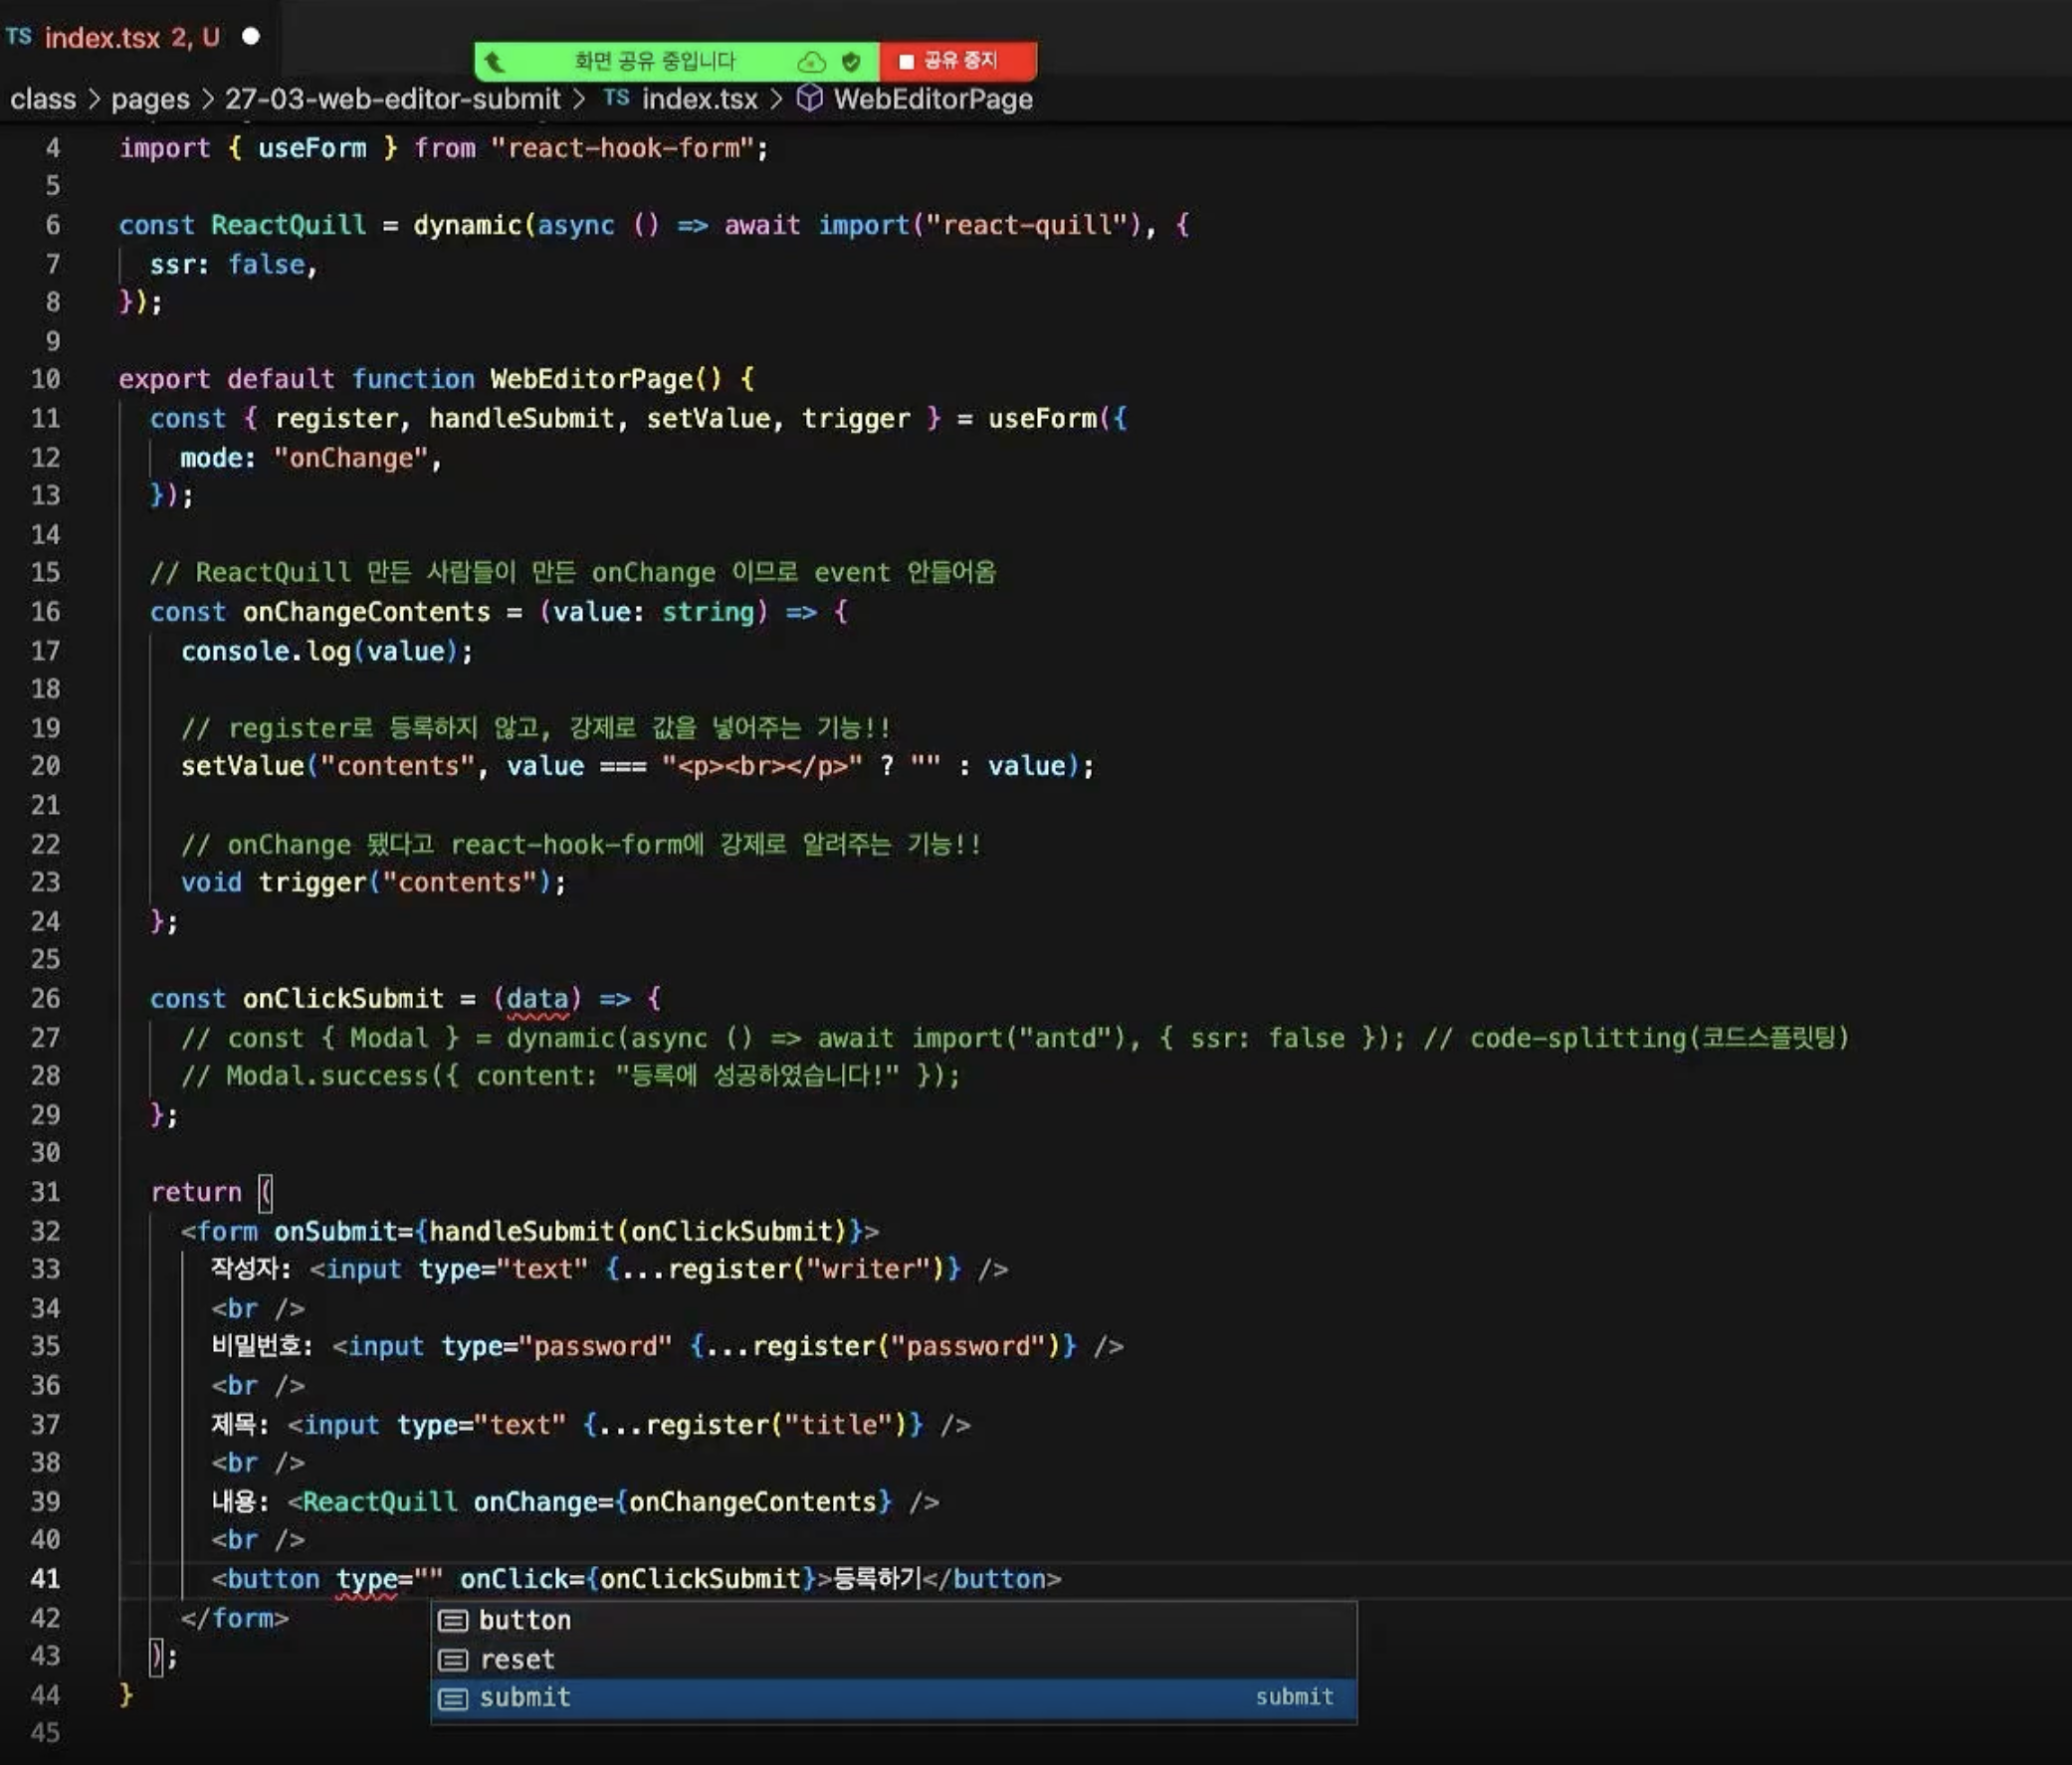Click trigger("contents") on line 23
This screenshot has width=2072, height=1765.
click(405, 883)
